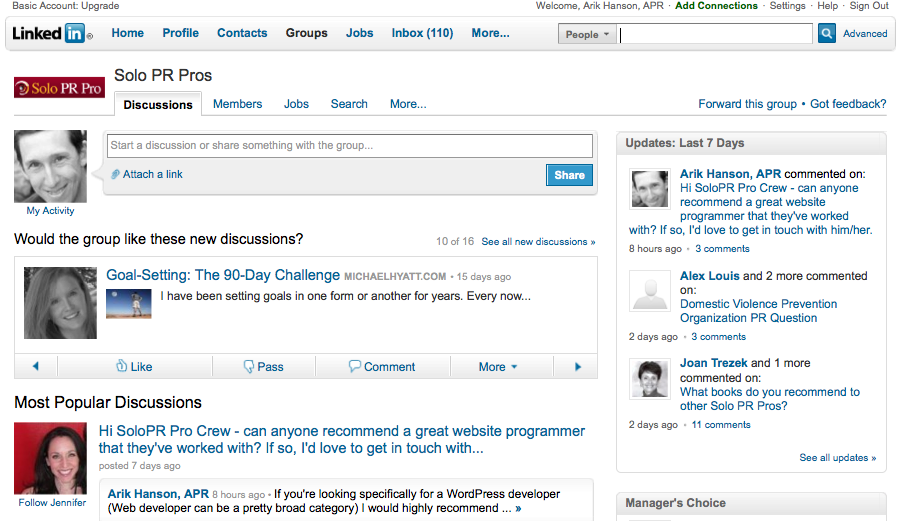Screen dimensions: 897x521
Task: Click See all new discussions link
Action: pyautogui.click(x=538, y=242)
